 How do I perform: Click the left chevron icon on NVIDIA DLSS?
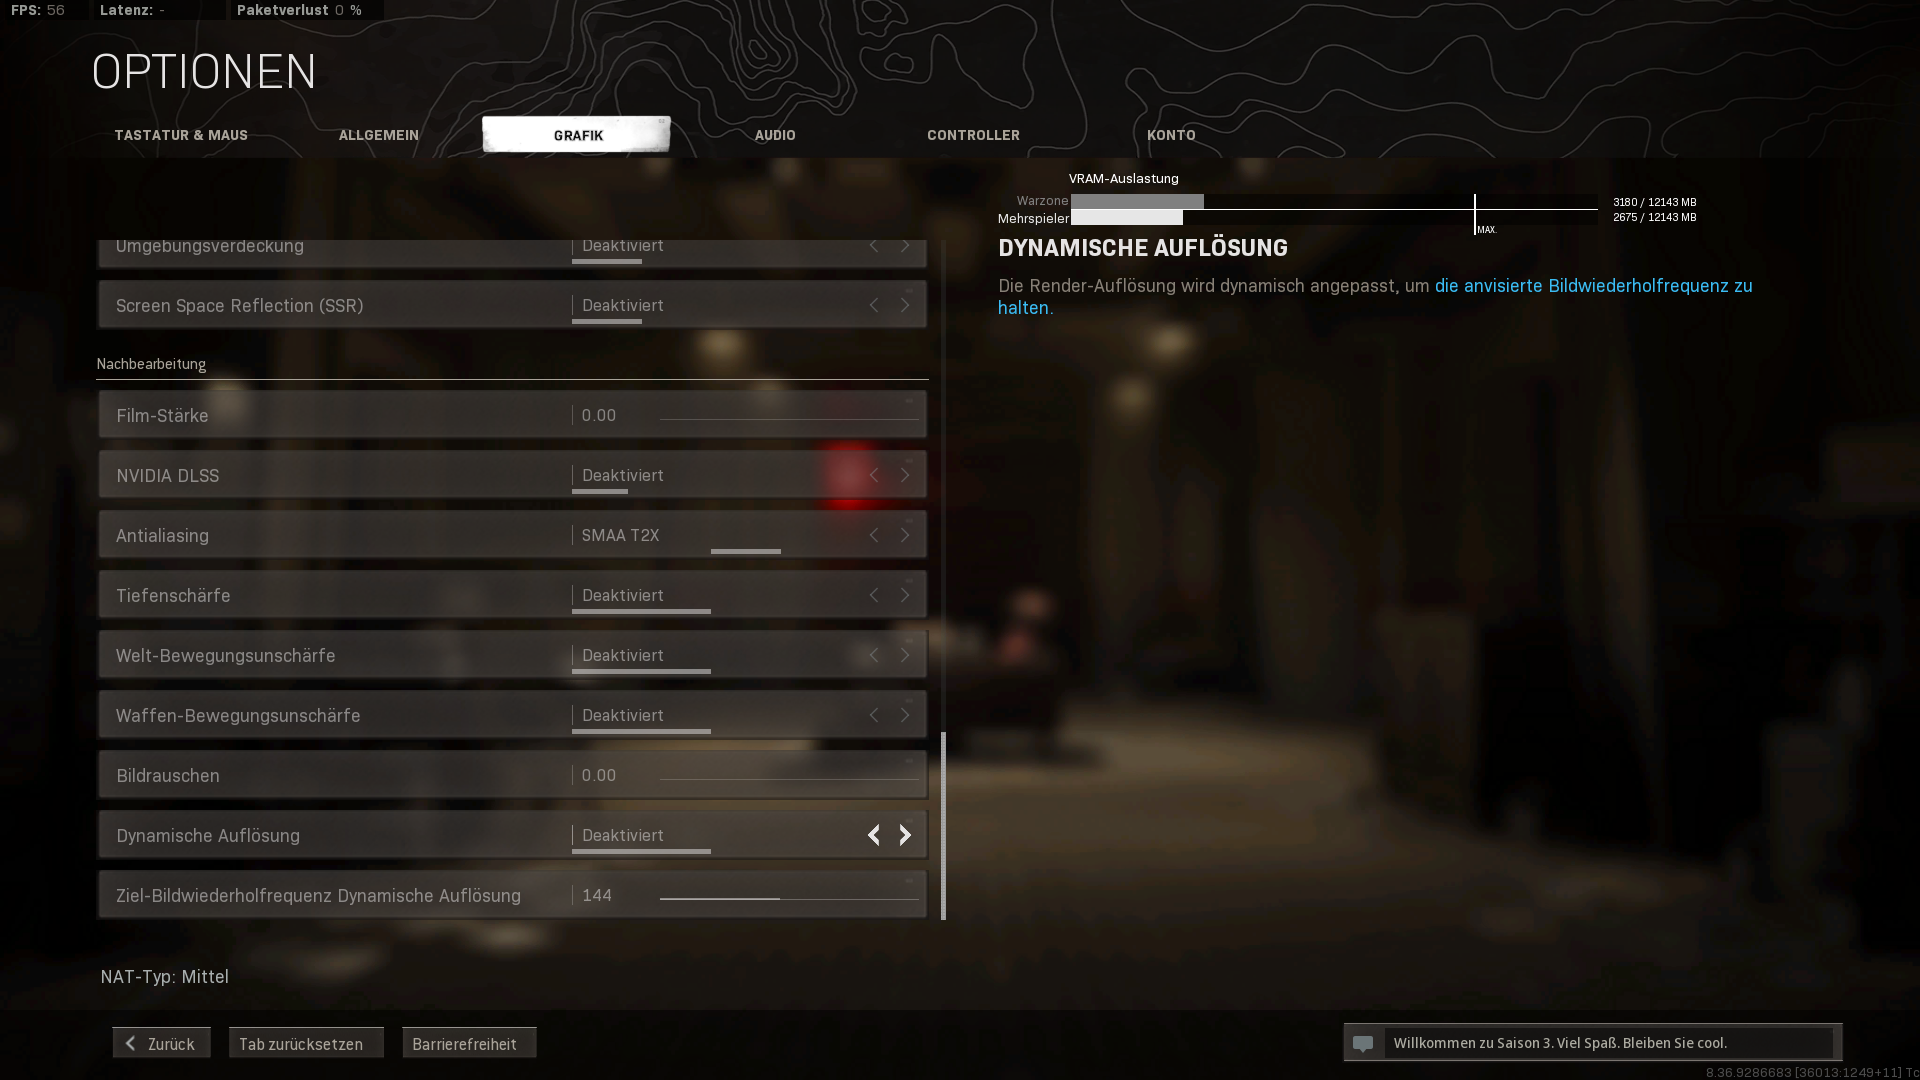(873, 475)
